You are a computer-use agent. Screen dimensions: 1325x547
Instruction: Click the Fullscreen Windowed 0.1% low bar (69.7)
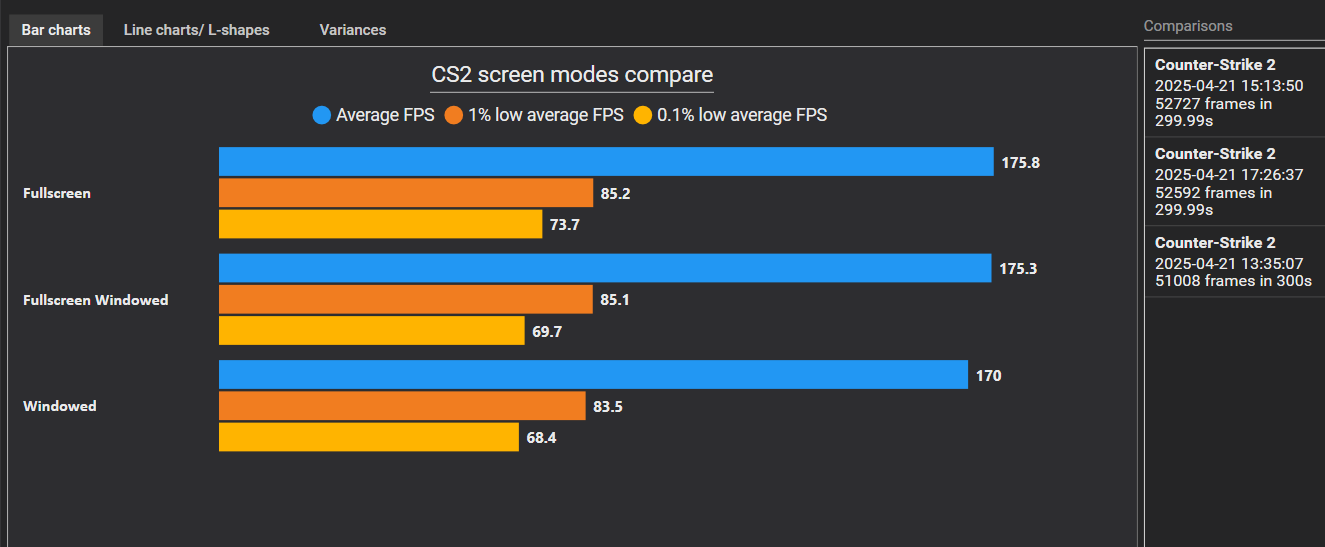371,330
